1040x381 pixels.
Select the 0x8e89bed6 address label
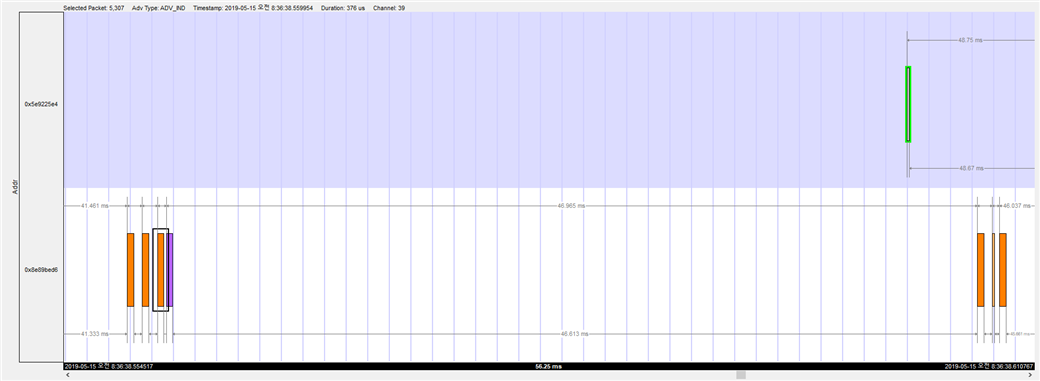point(41,270)
